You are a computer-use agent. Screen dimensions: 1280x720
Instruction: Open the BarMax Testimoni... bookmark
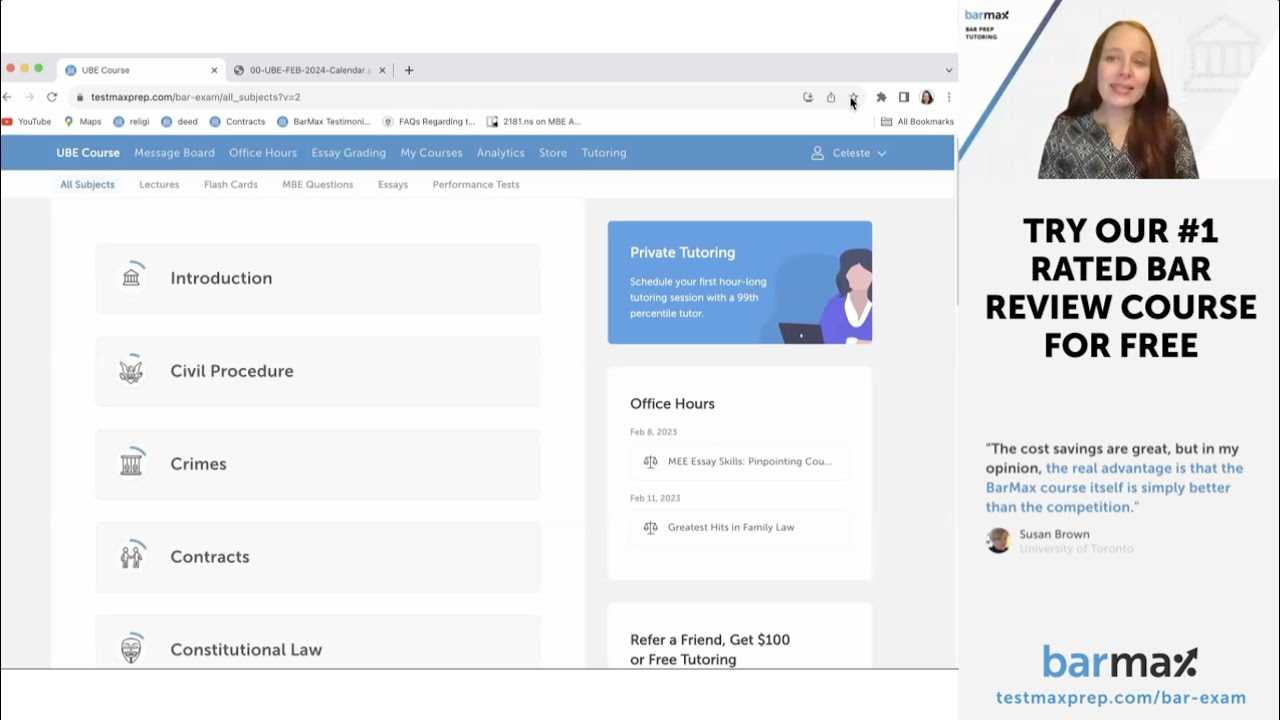point(324,121)
